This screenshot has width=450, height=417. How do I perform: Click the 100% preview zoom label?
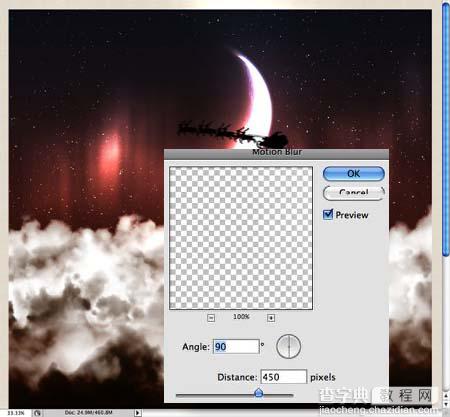tap(241, 316)
